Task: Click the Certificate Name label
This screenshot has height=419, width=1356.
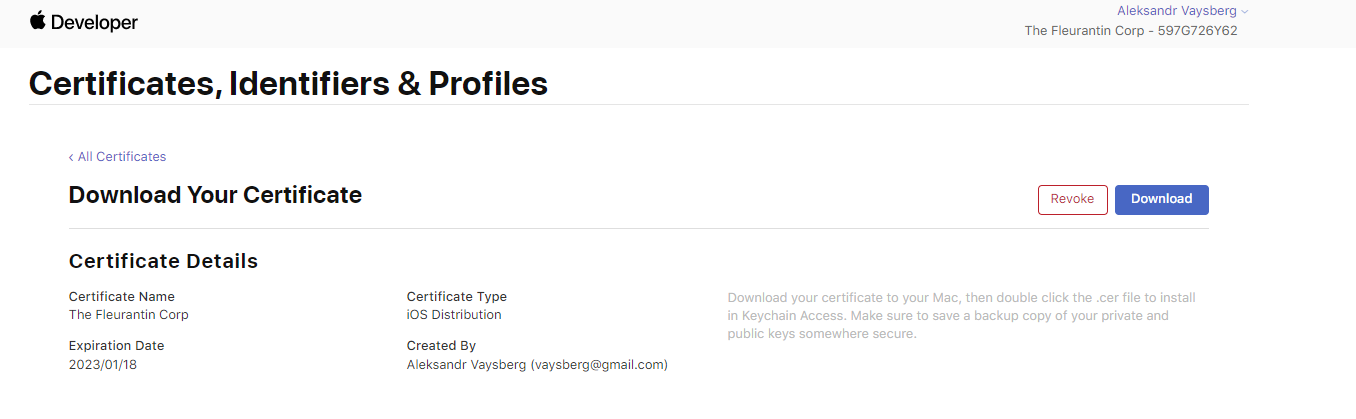Action: (121, 297)
